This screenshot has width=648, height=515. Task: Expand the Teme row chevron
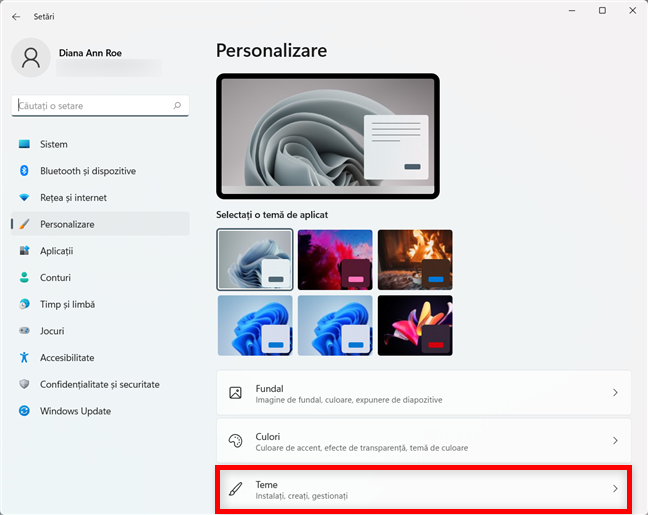click(615, 489)
